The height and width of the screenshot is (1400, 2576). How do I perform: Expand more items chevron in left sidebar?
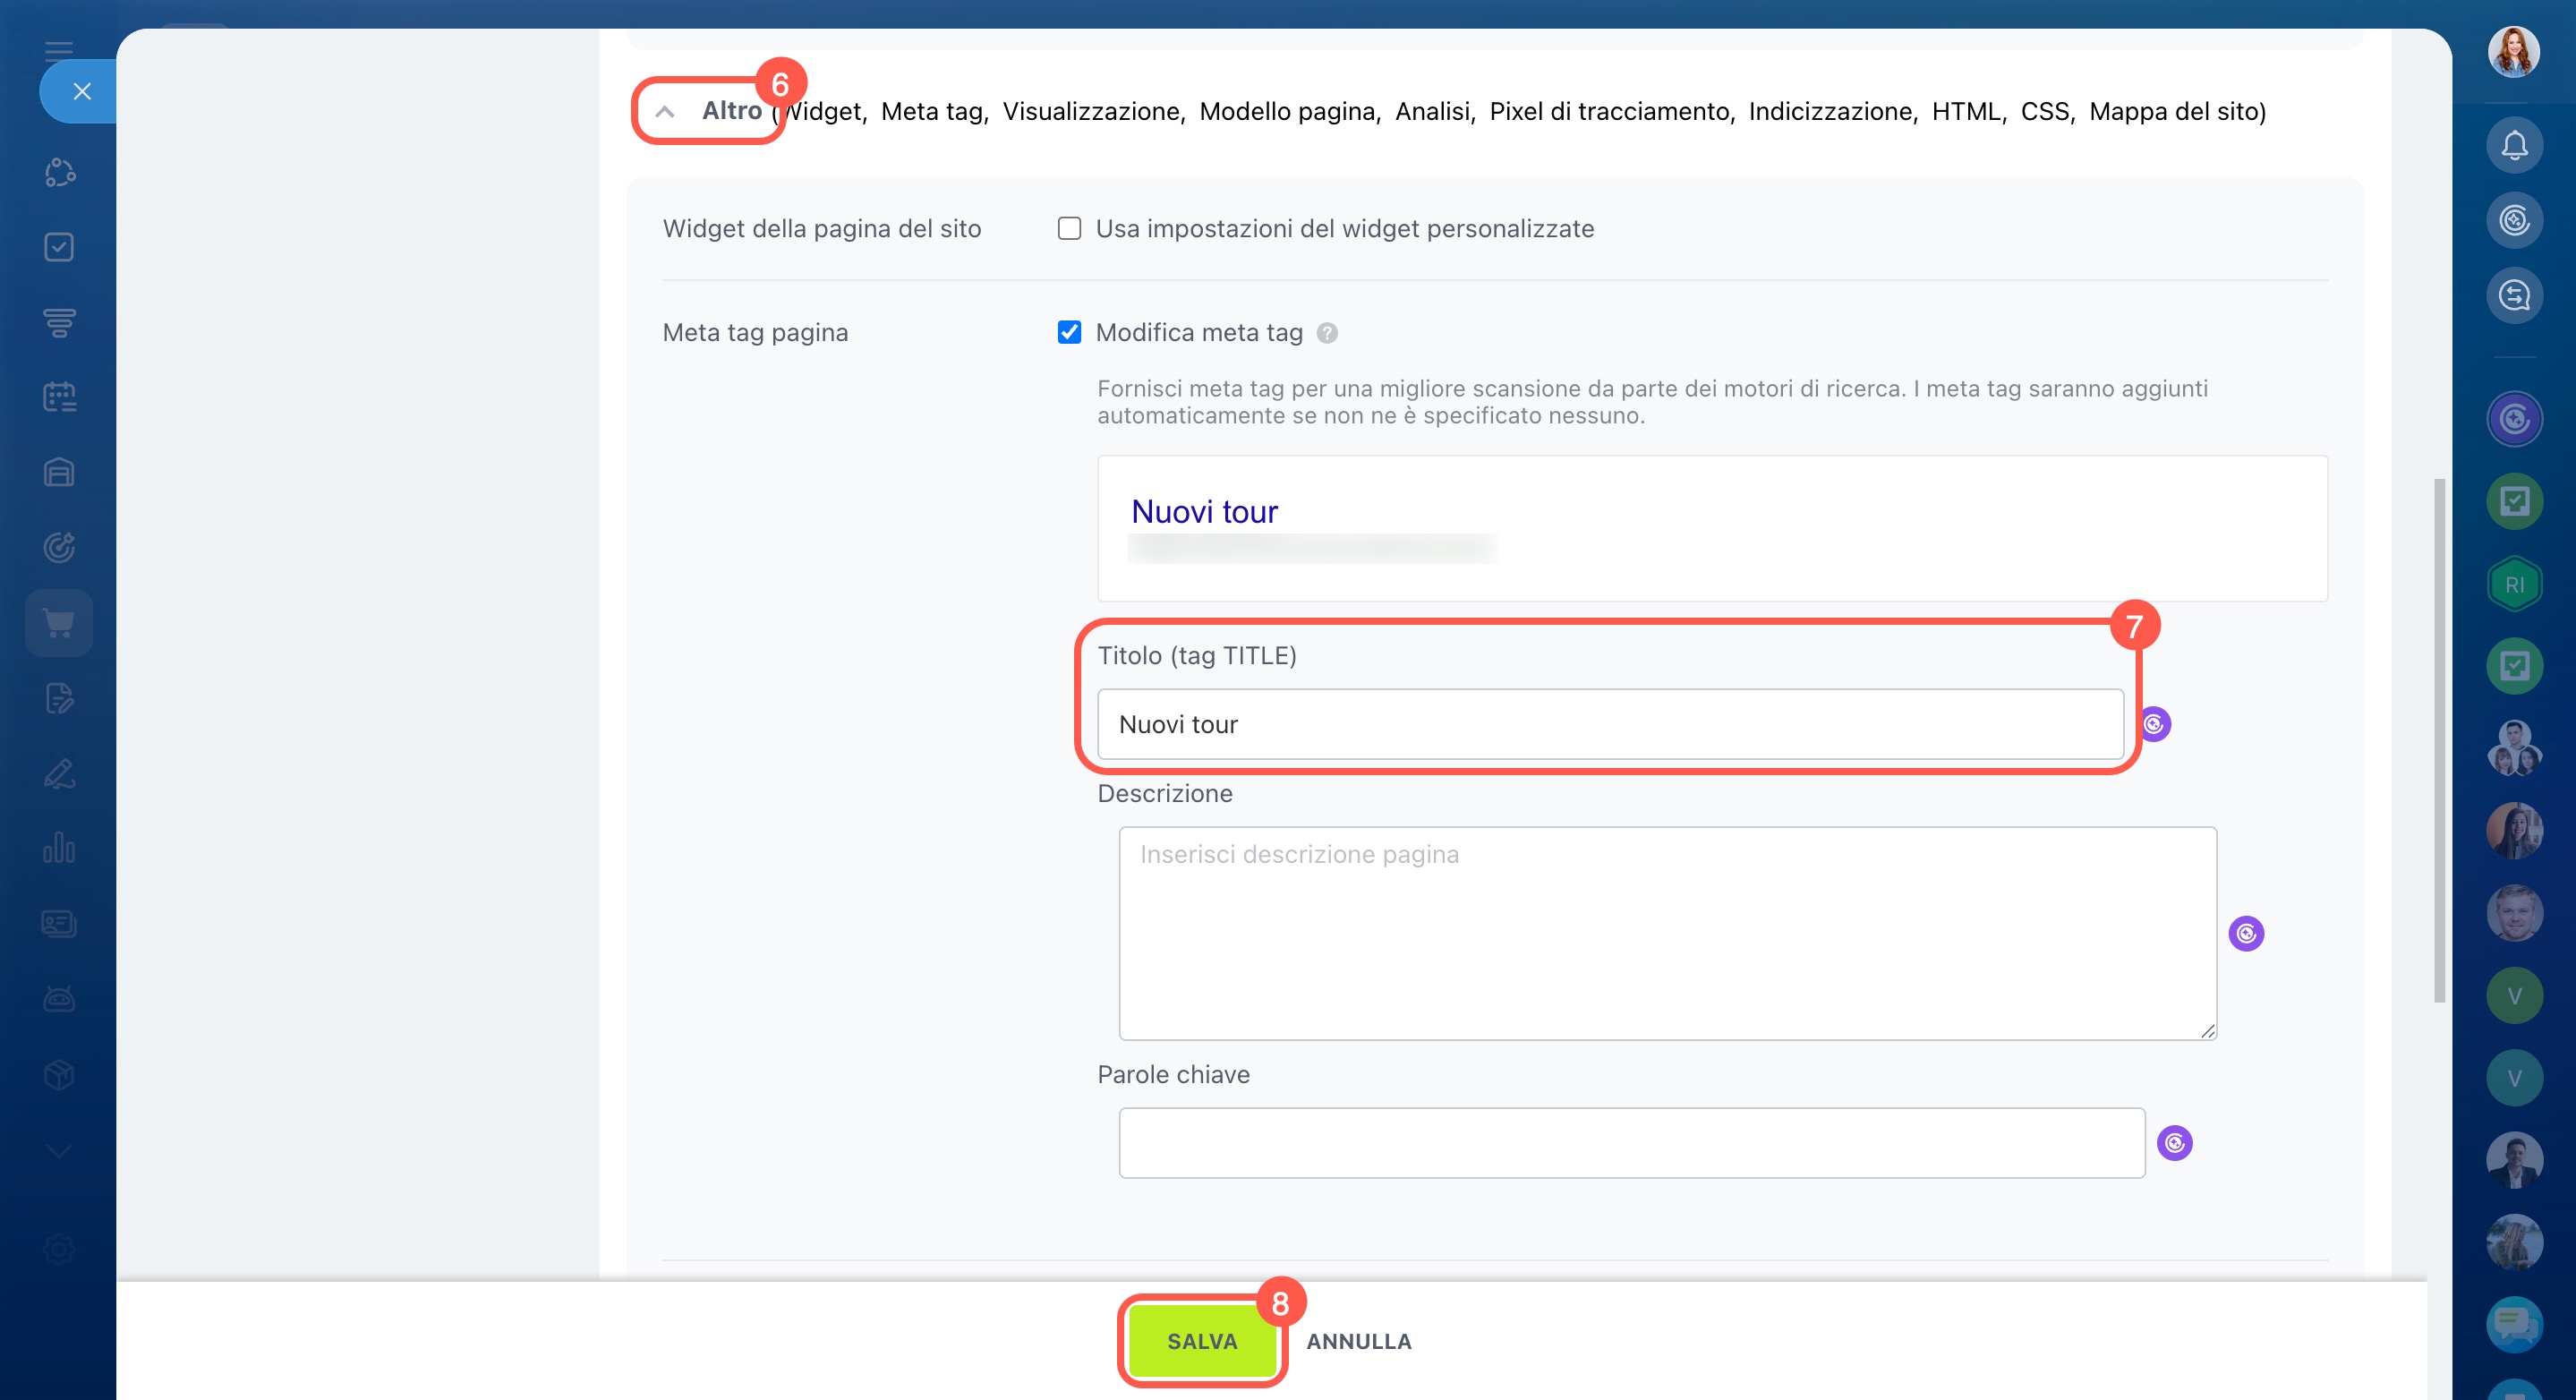tap(59, 1151)
